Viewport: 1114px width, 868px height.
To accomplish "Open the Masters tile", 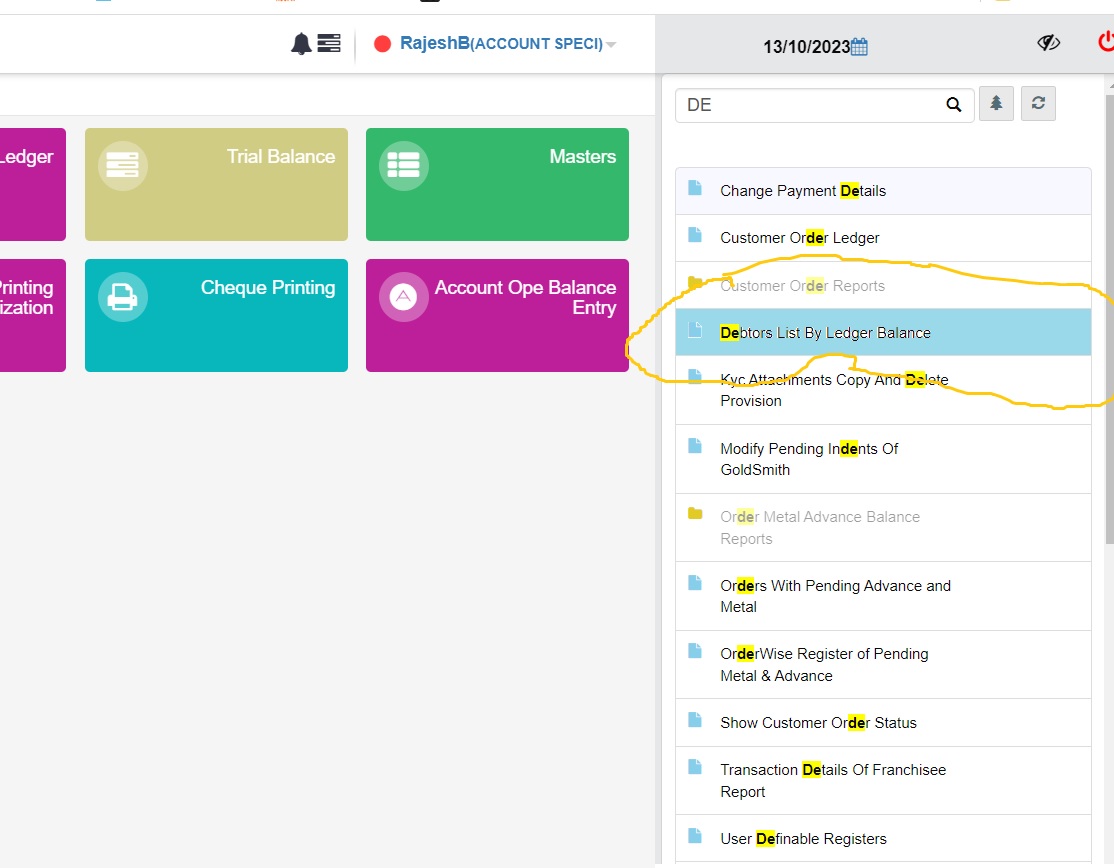I will coord(497,185).
